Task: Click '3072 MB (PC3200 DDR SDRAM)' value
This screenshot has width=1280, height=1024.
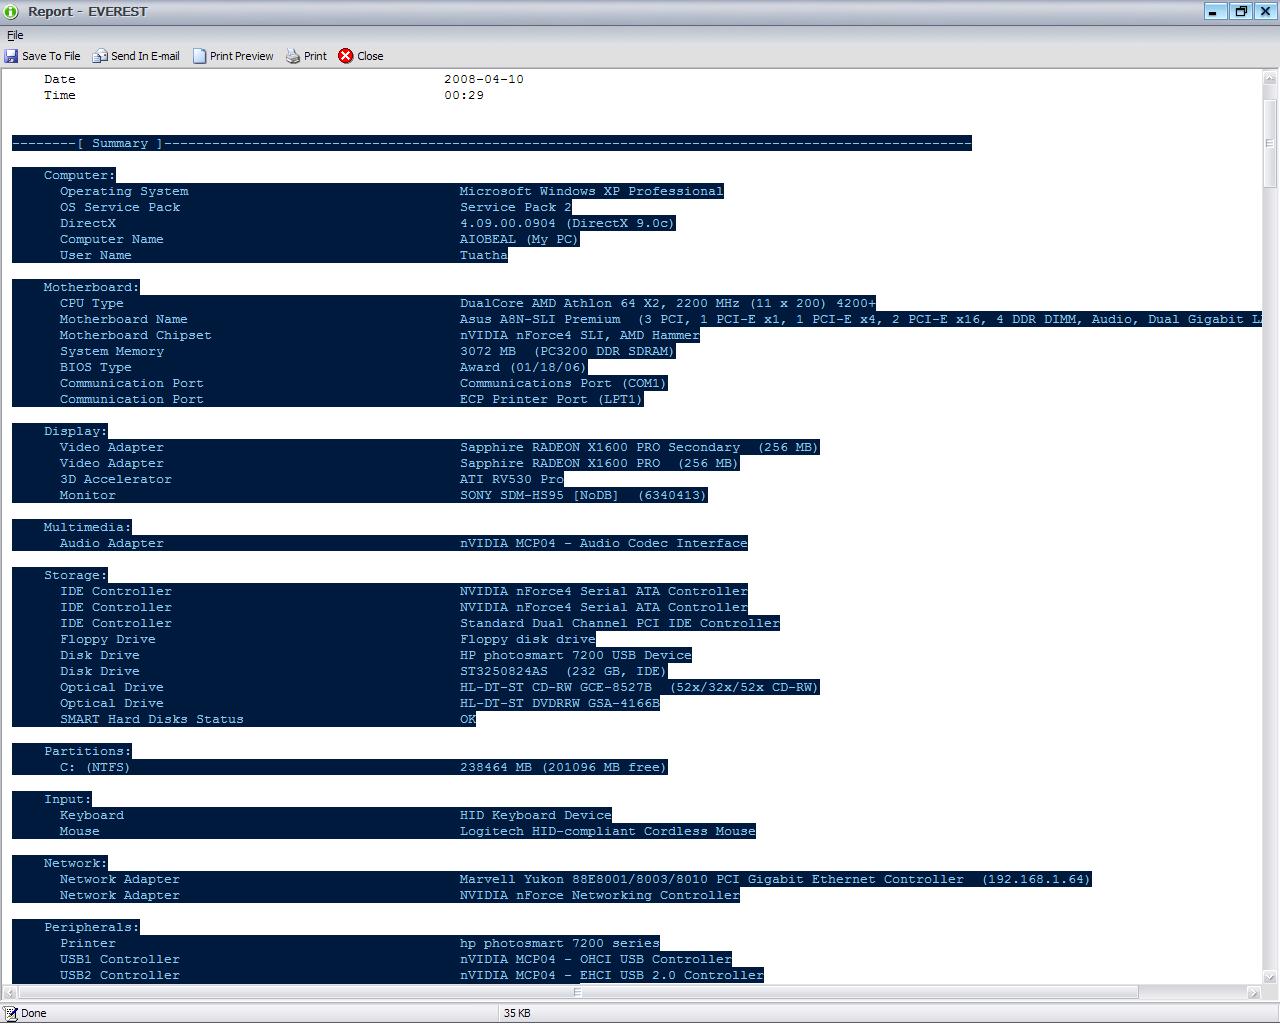Action: point(567,351)
